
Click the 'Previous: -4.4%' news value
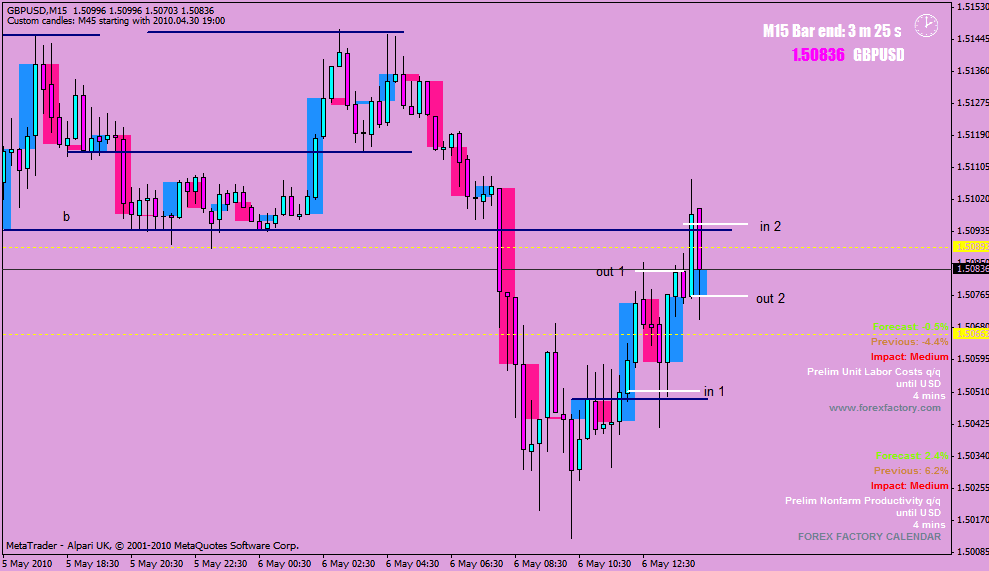pyautogui.click(x=910, y=342)
